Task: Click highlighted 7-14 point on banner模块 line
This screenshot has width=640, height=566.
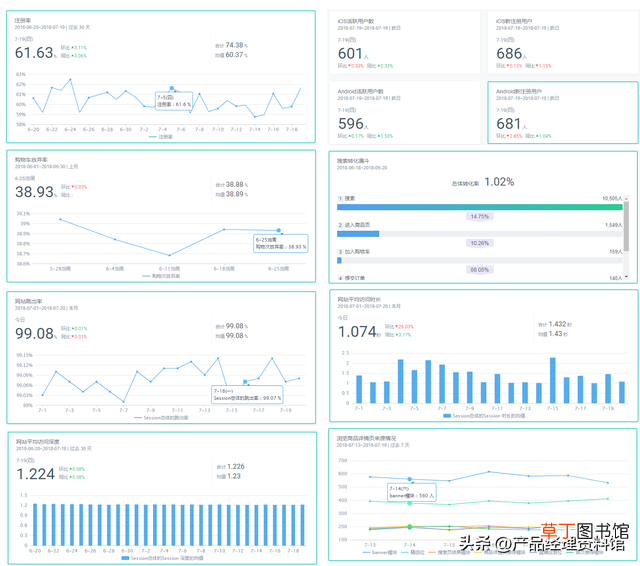Action: tap(410, 479)
